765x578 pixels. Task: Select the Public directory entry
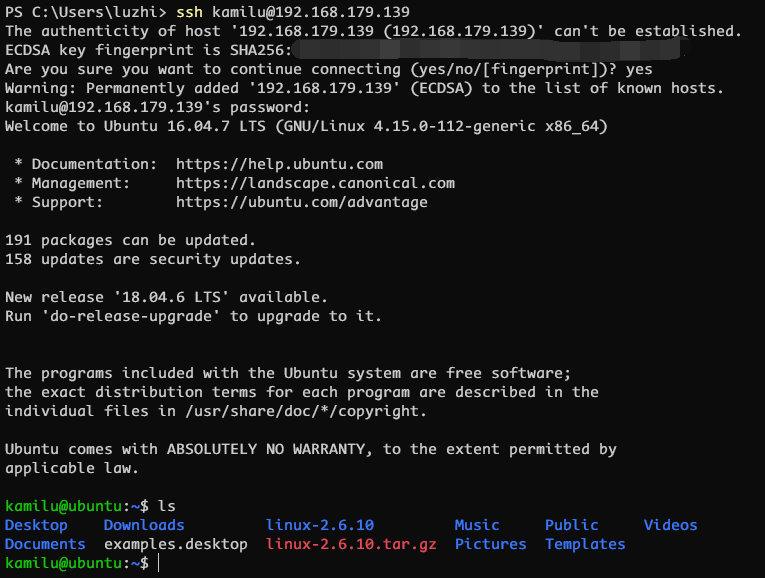point(571,525)
